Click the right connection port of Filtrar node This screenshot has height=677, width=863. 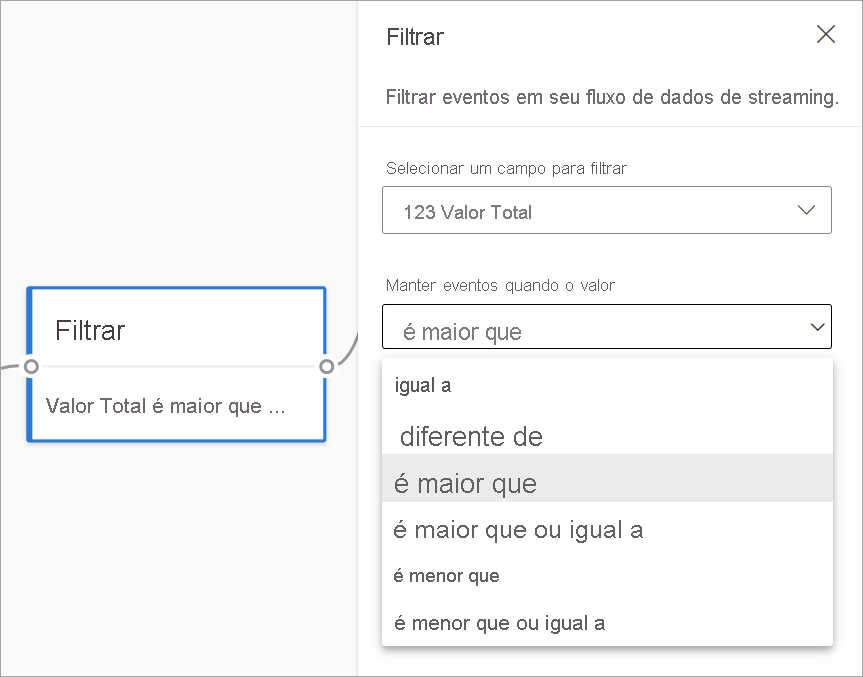(x=324, y=366)
